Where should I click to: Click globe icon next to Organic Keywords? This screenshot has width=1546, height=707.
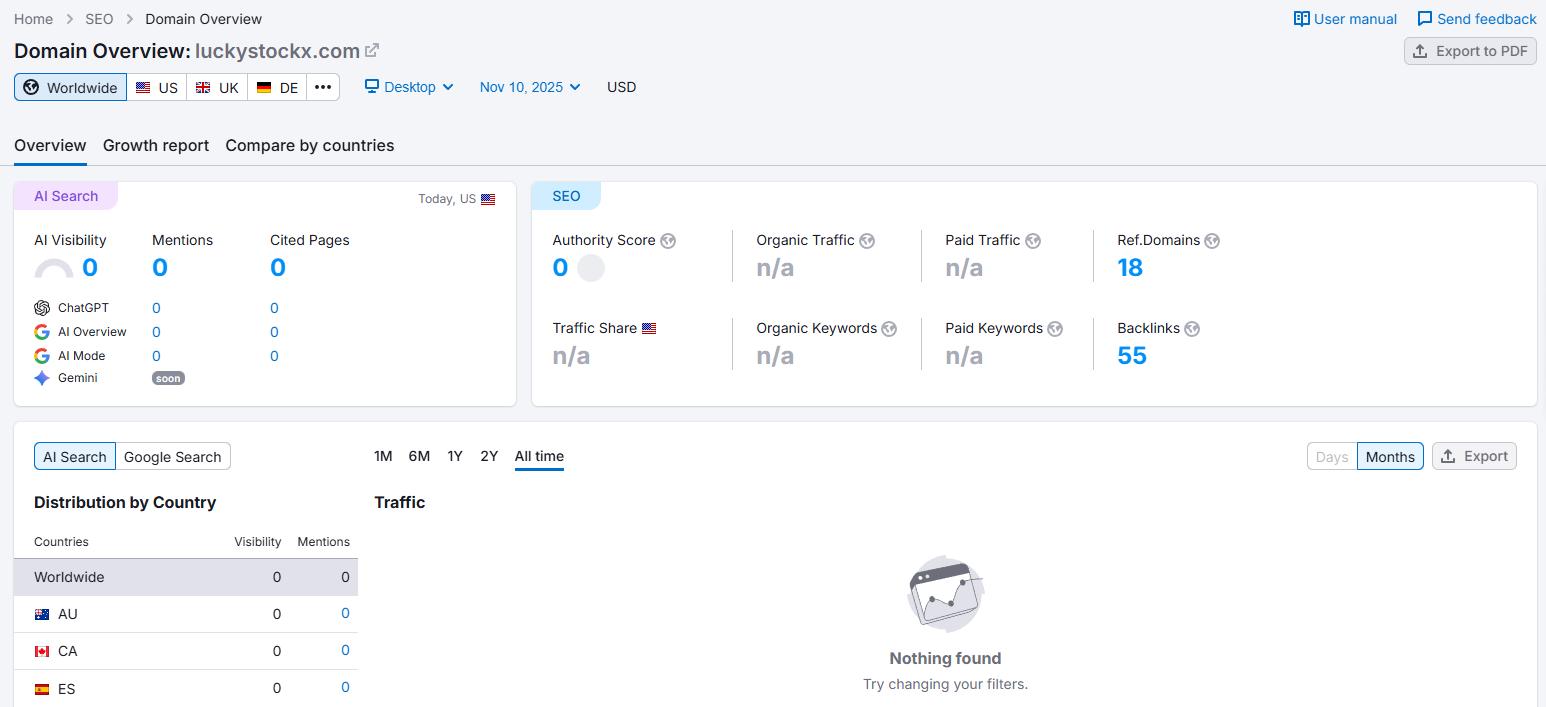(889, 329)
